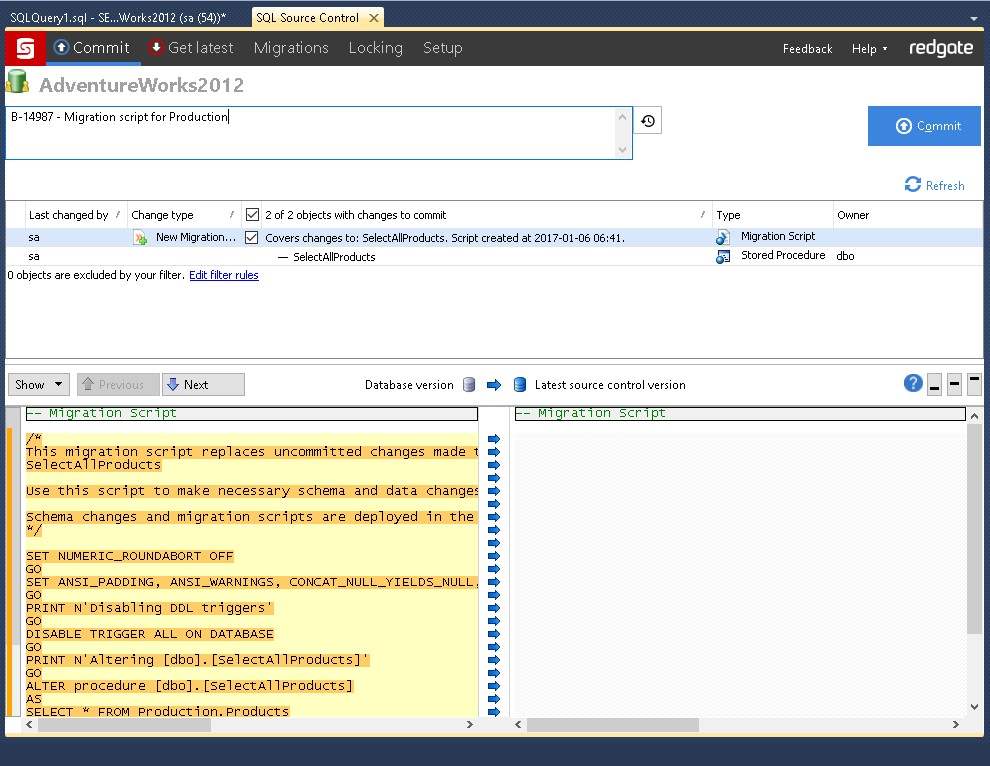Click the blue help question mark icon
Viewport: 990px width, 766px height.
click(x=912, y=383)
